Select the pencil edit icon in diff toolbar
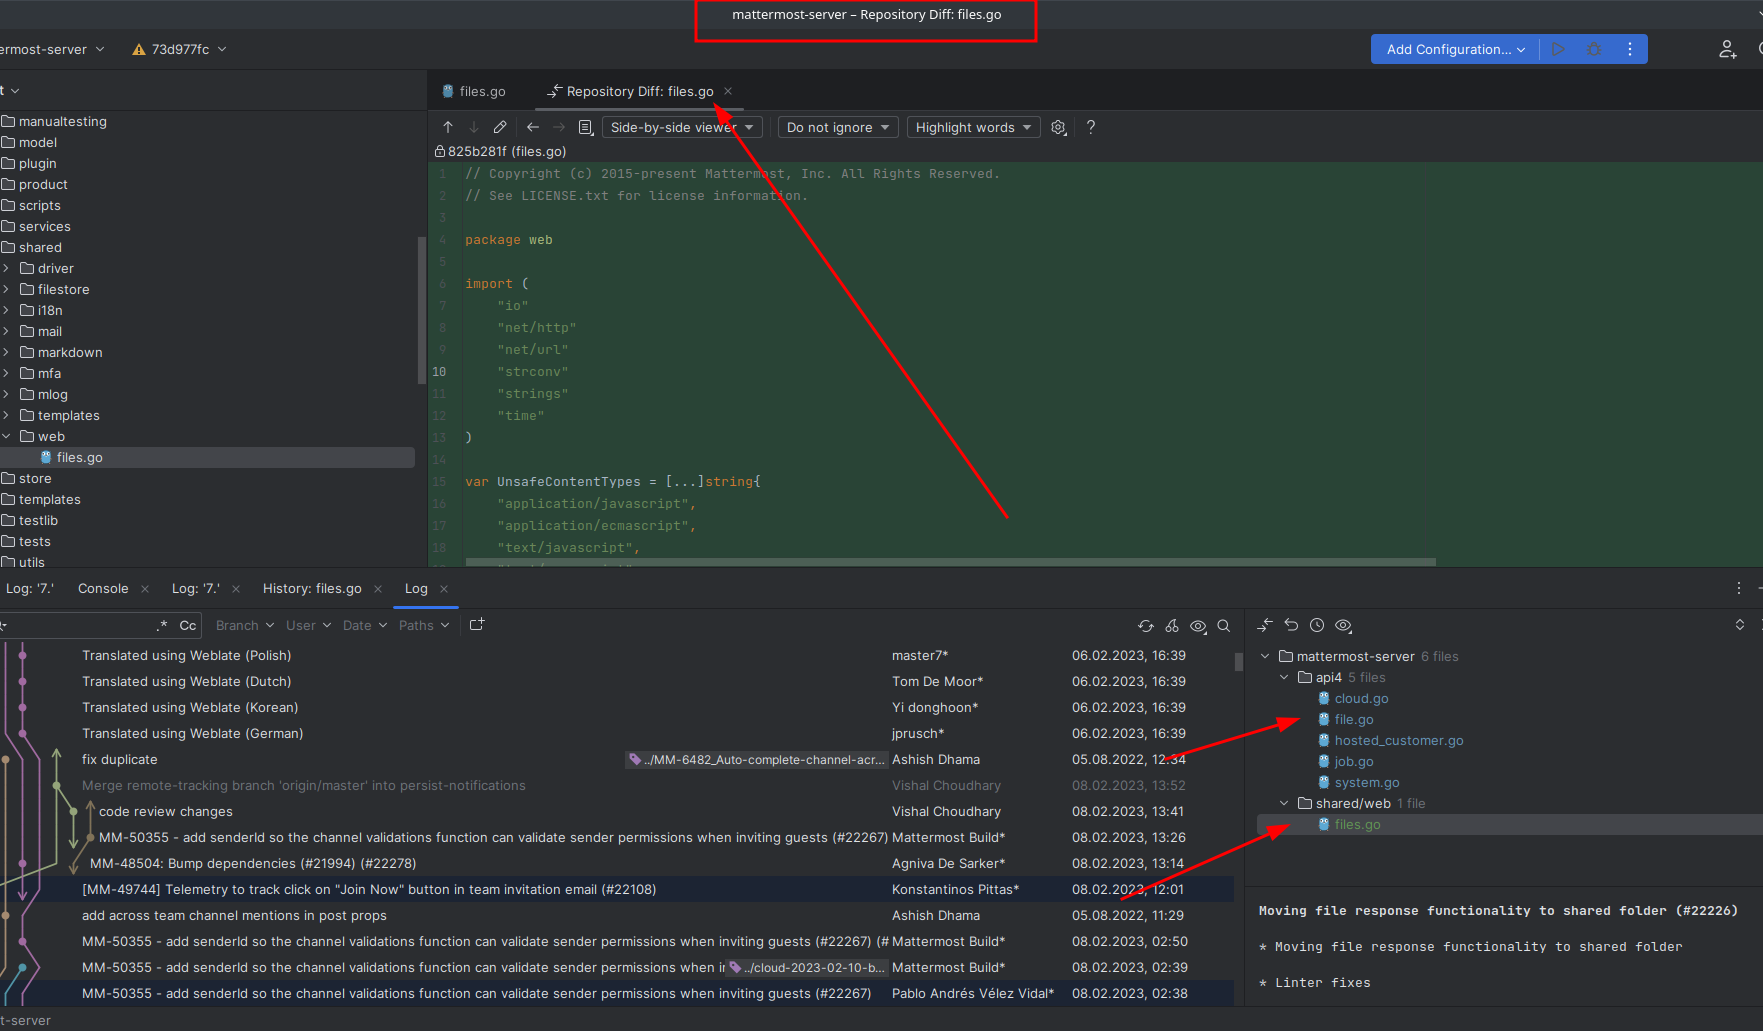This screenshot has width=1763, height=1031. click(499, 127)
